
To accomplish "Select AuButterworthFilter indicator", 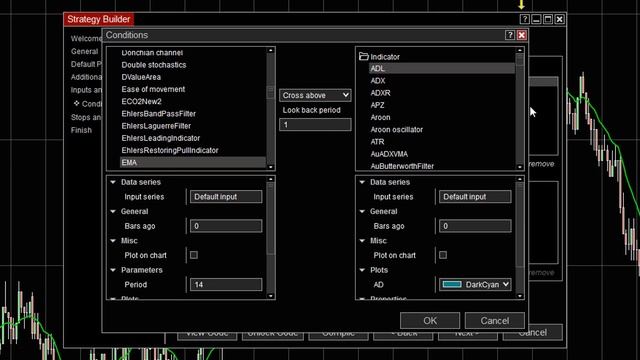I will (402, 166).
